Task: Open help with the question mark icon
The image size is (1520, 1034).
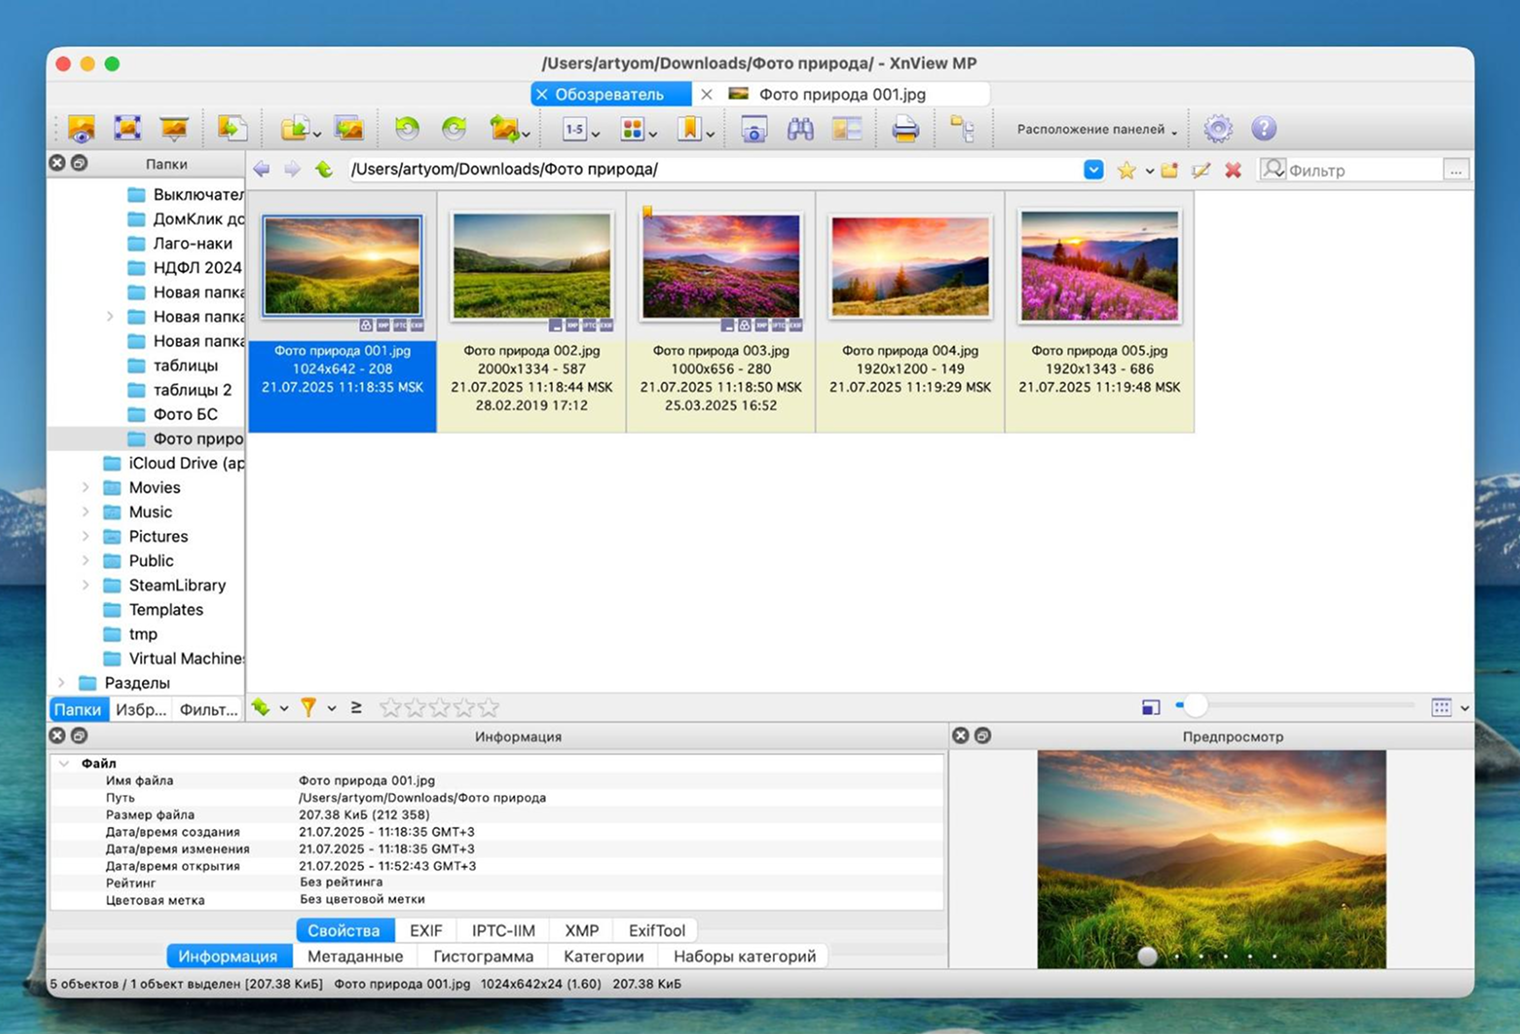Action: (1264, 128)
